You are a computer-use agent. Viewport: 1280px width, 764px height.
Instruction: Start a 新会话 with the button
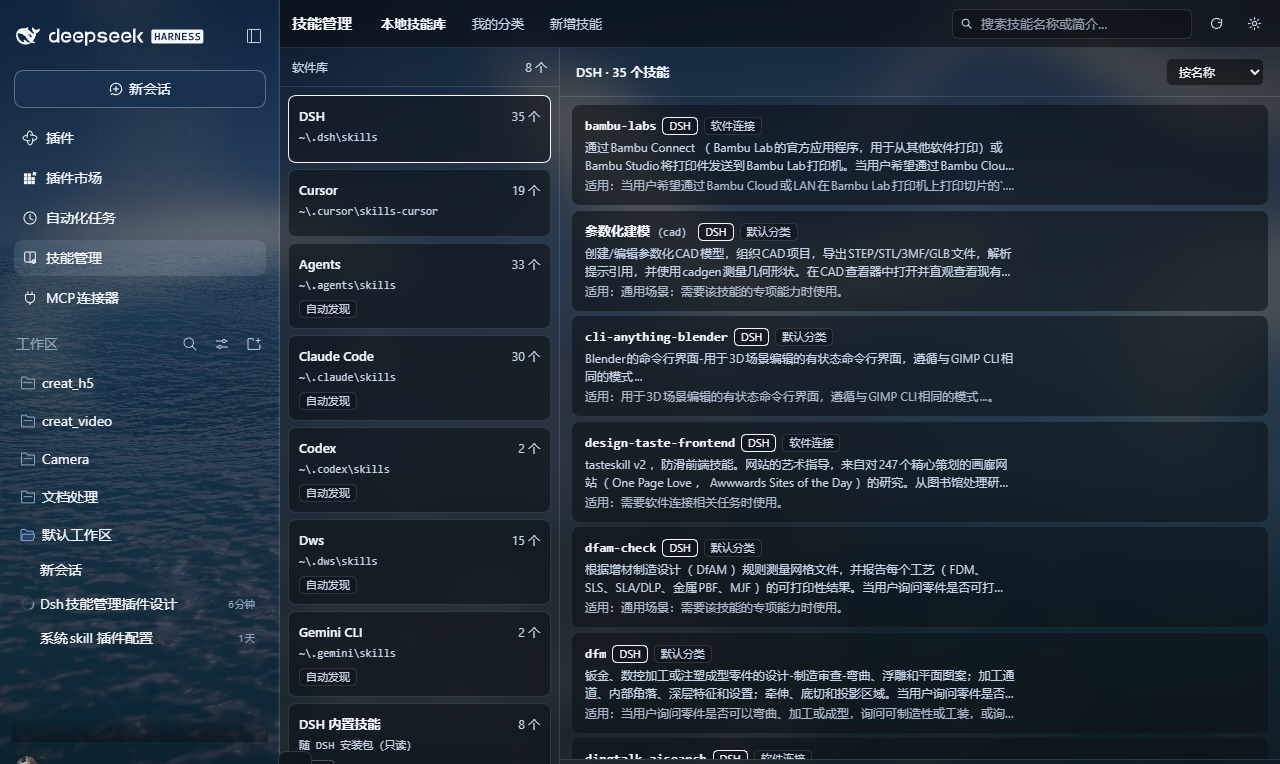[140, 89]
